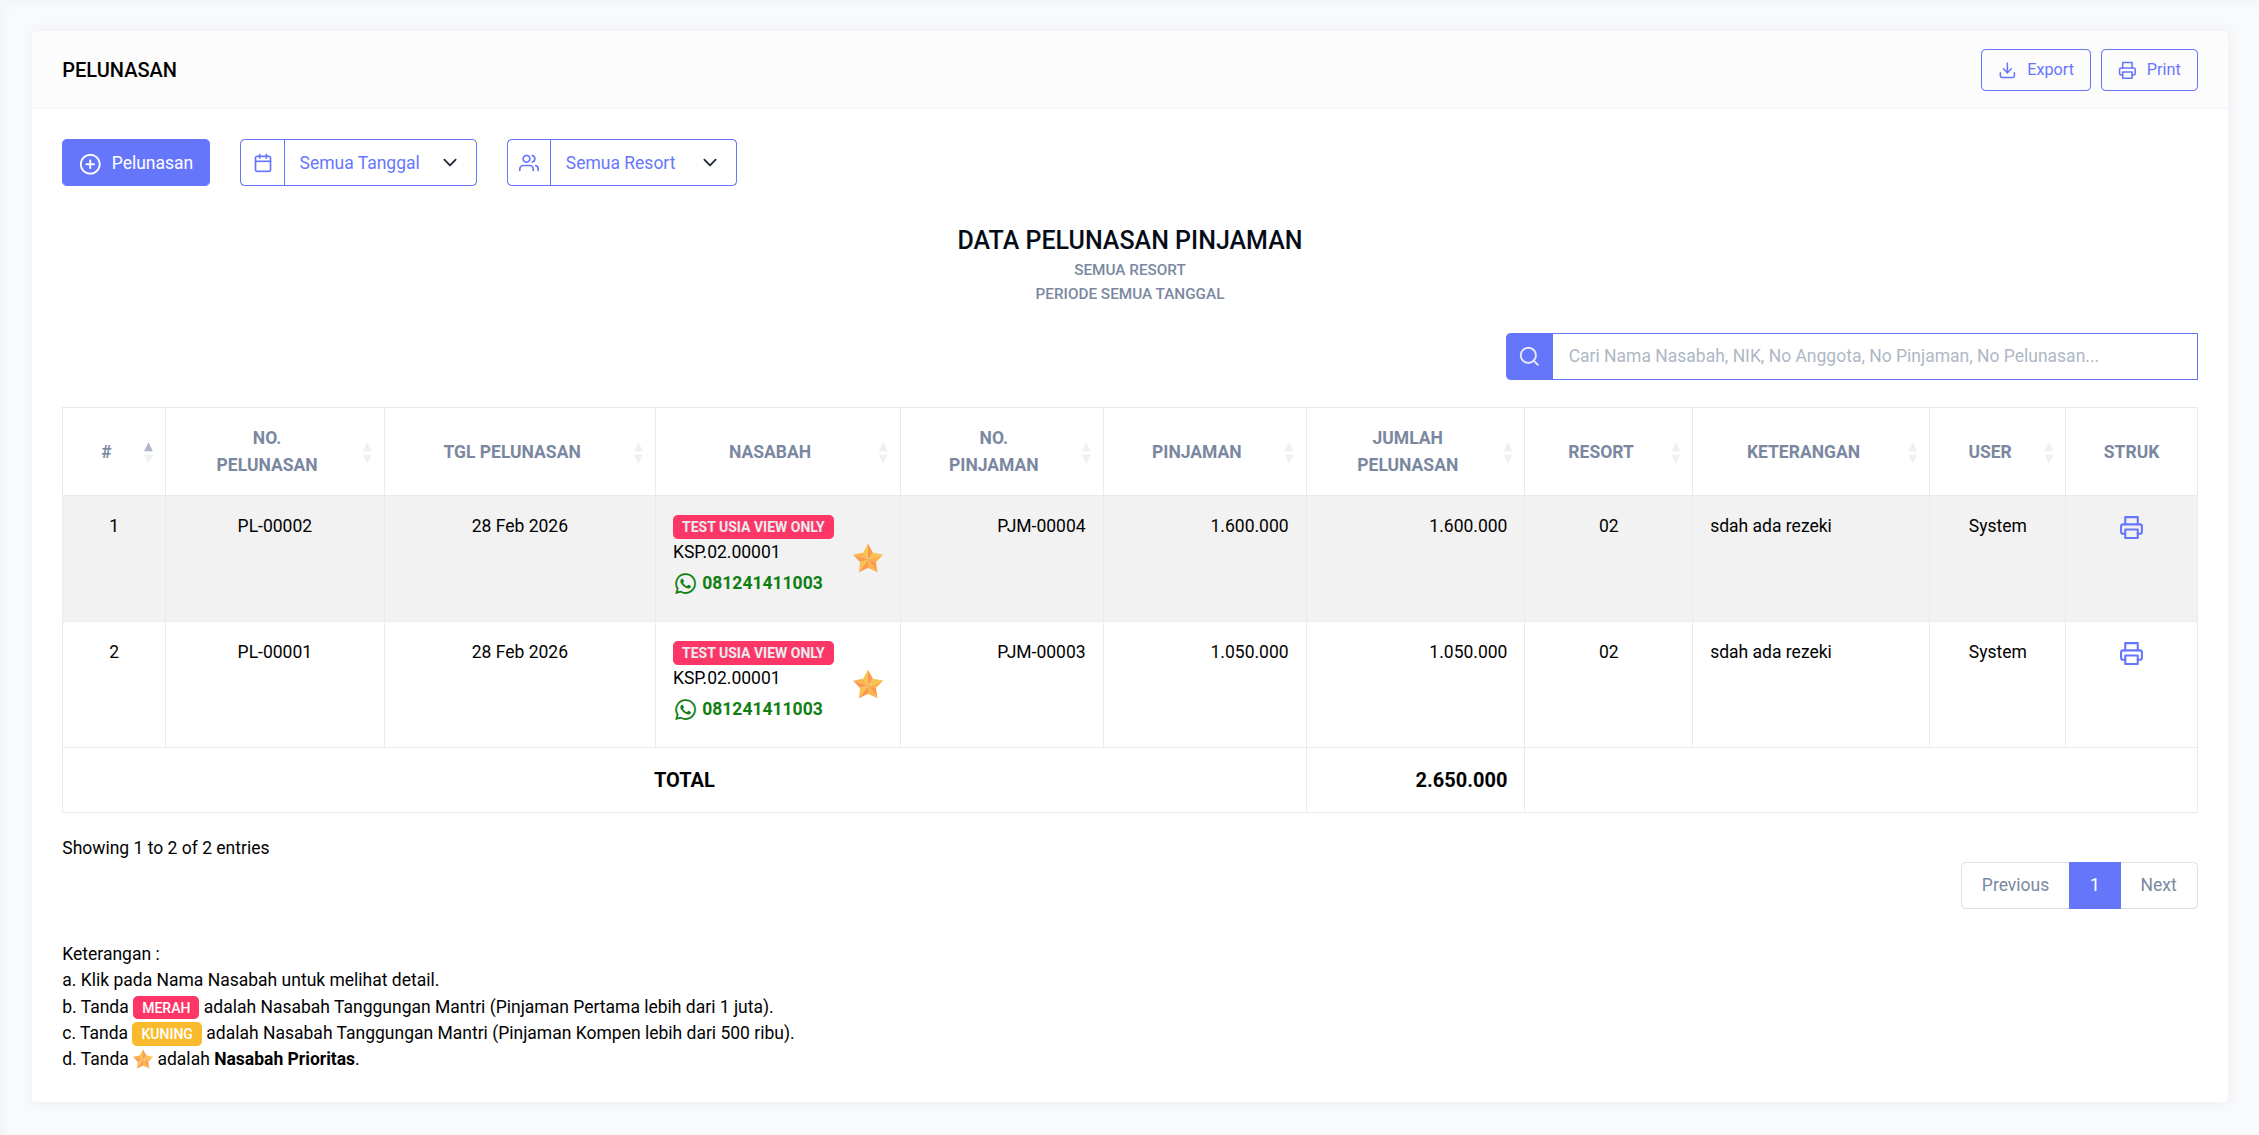2259x1135 pixels.
Task: Select page 1 in pagination
Action: click(x=2094, y=885)
